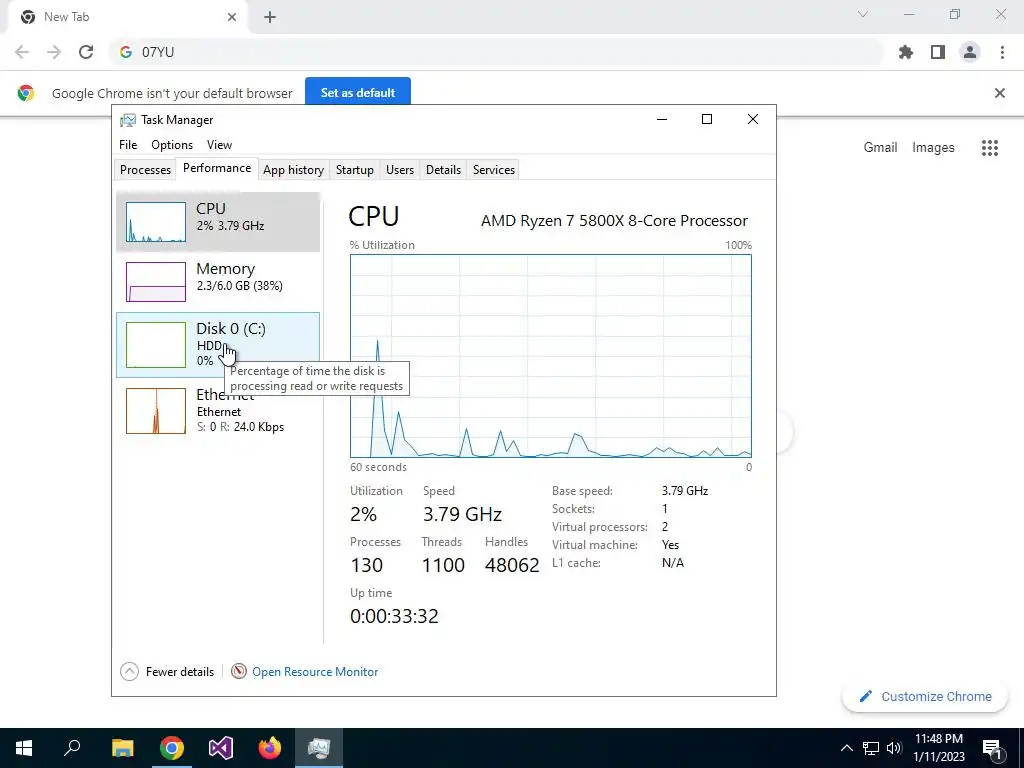1024x768 pixels.
Task: Click the AMD Ryzen 7 5800X processor name
Action: tap(614, 221)
